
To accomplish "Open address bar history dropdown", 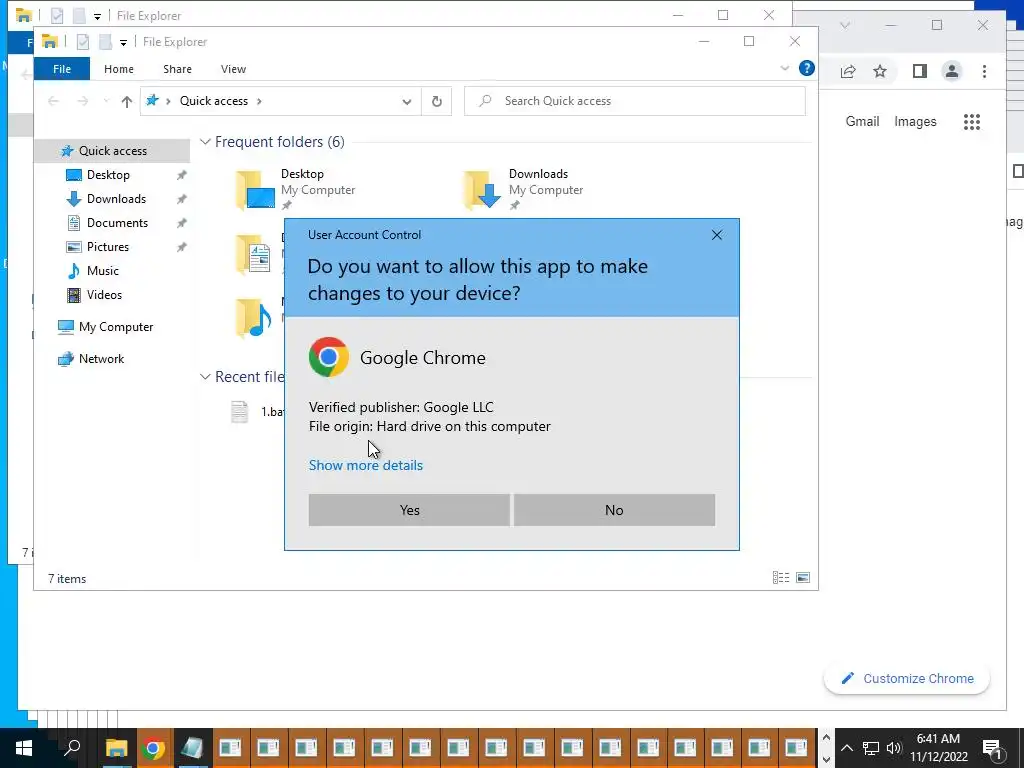I will click(x=407, y=101).
